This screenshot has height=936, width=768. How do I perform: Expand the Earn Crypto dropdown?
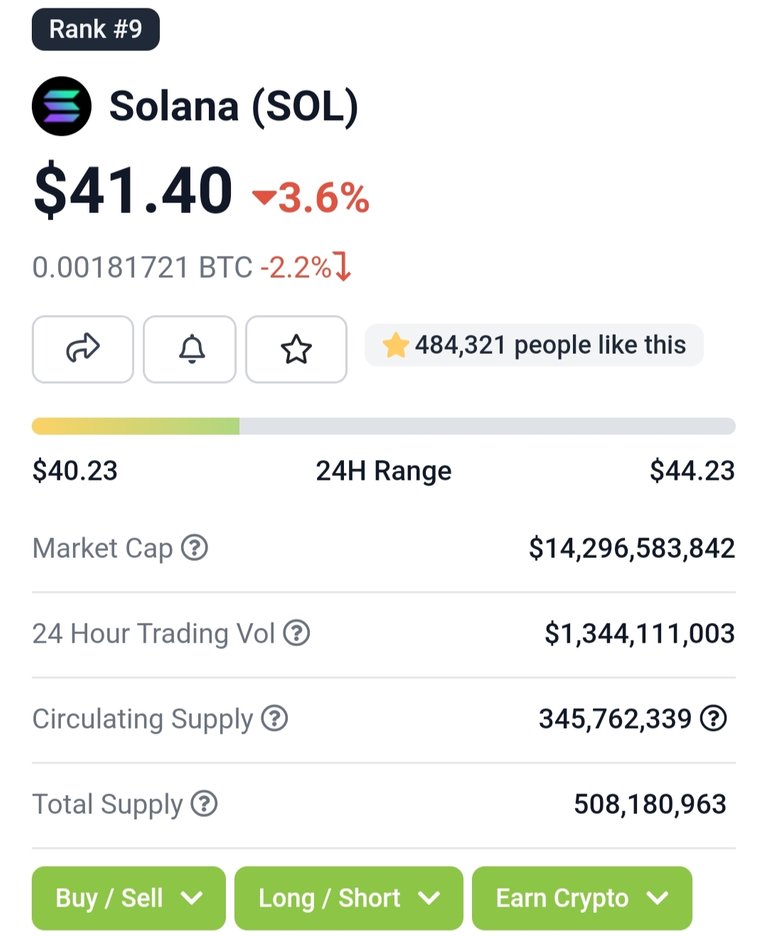(582, 898)
